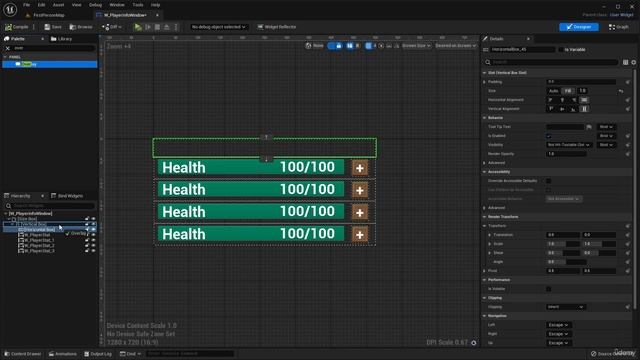Click the None localization button in viewport
The width and height of the screenshot is (640, 360).
coord(314,46)
